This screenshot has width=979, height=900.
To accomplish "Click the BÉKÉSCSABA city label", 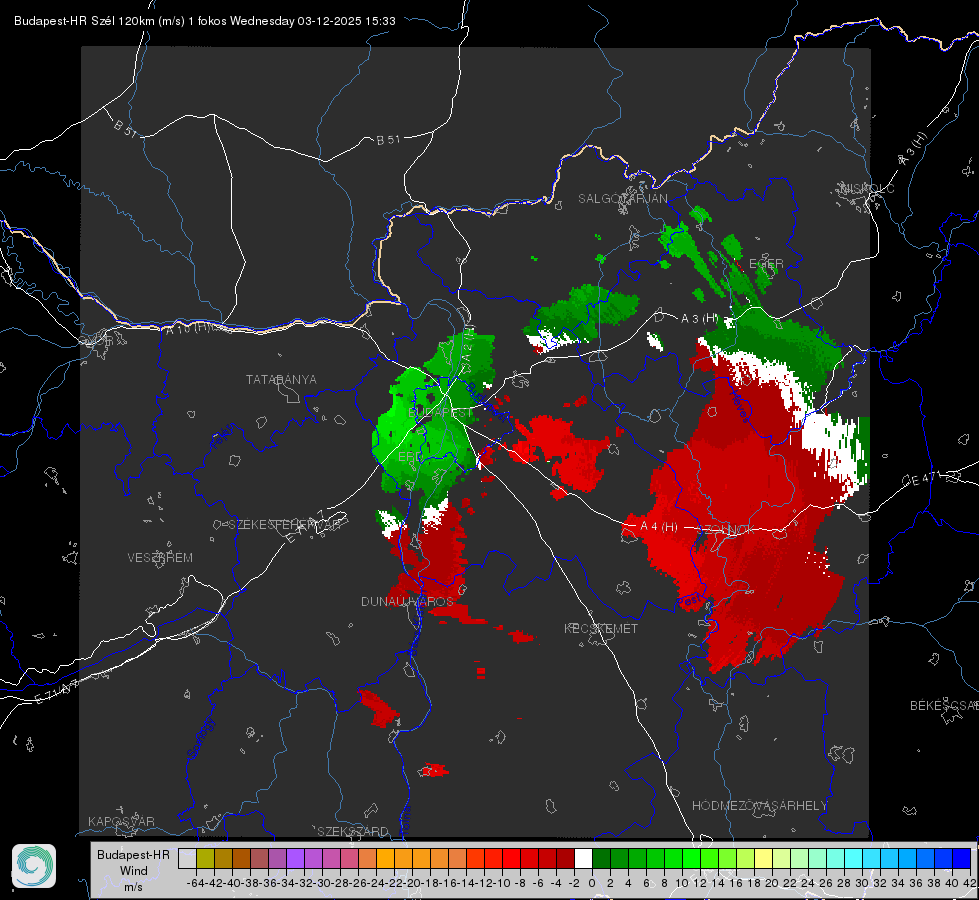I will coord(944,705).
